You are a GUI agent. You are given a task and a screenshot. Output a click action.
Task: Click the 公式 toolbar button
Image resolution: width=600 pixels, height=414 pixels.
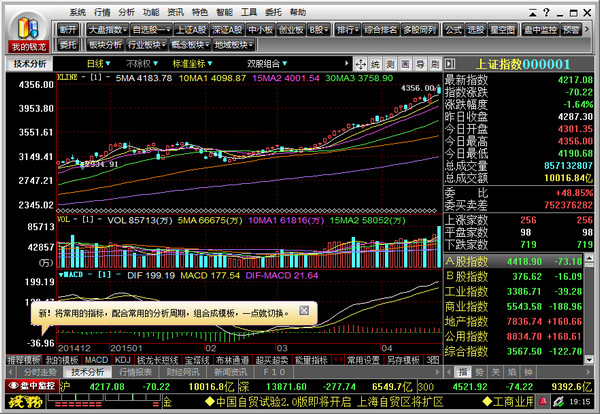pyautogui.click(x=453, y=29)
